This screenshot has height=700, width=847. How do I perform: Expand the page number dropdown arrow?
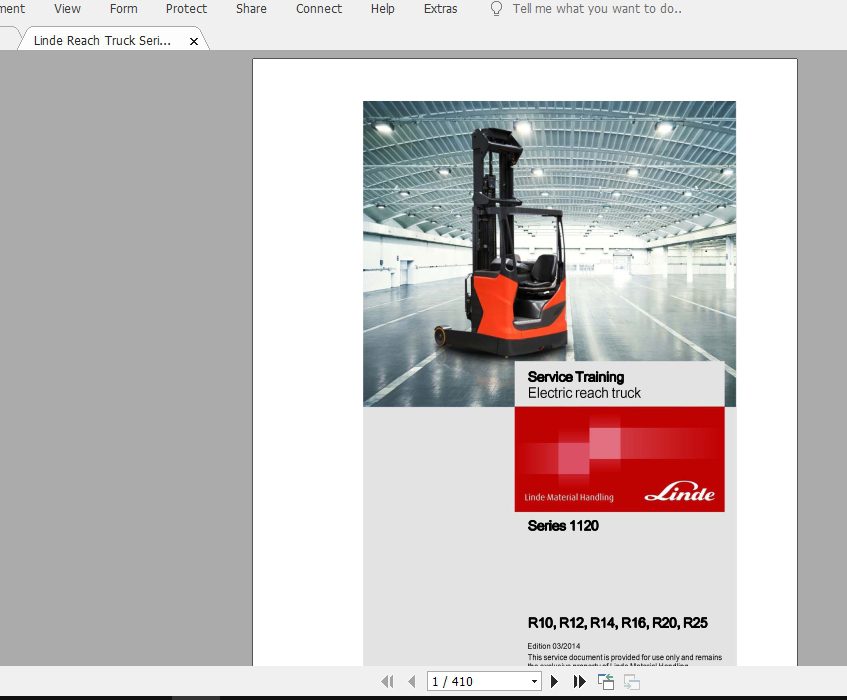(x=534, y=682)
